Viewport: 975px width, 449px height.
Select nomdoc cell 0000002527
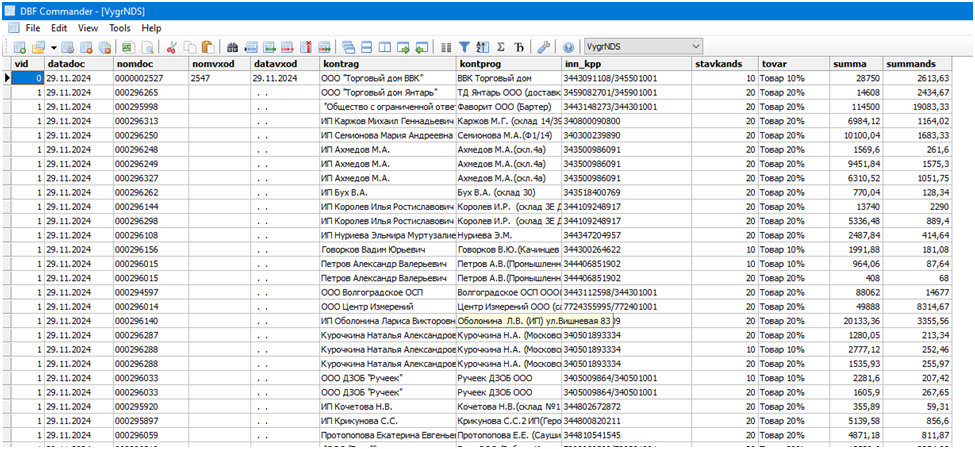(150, 78)
